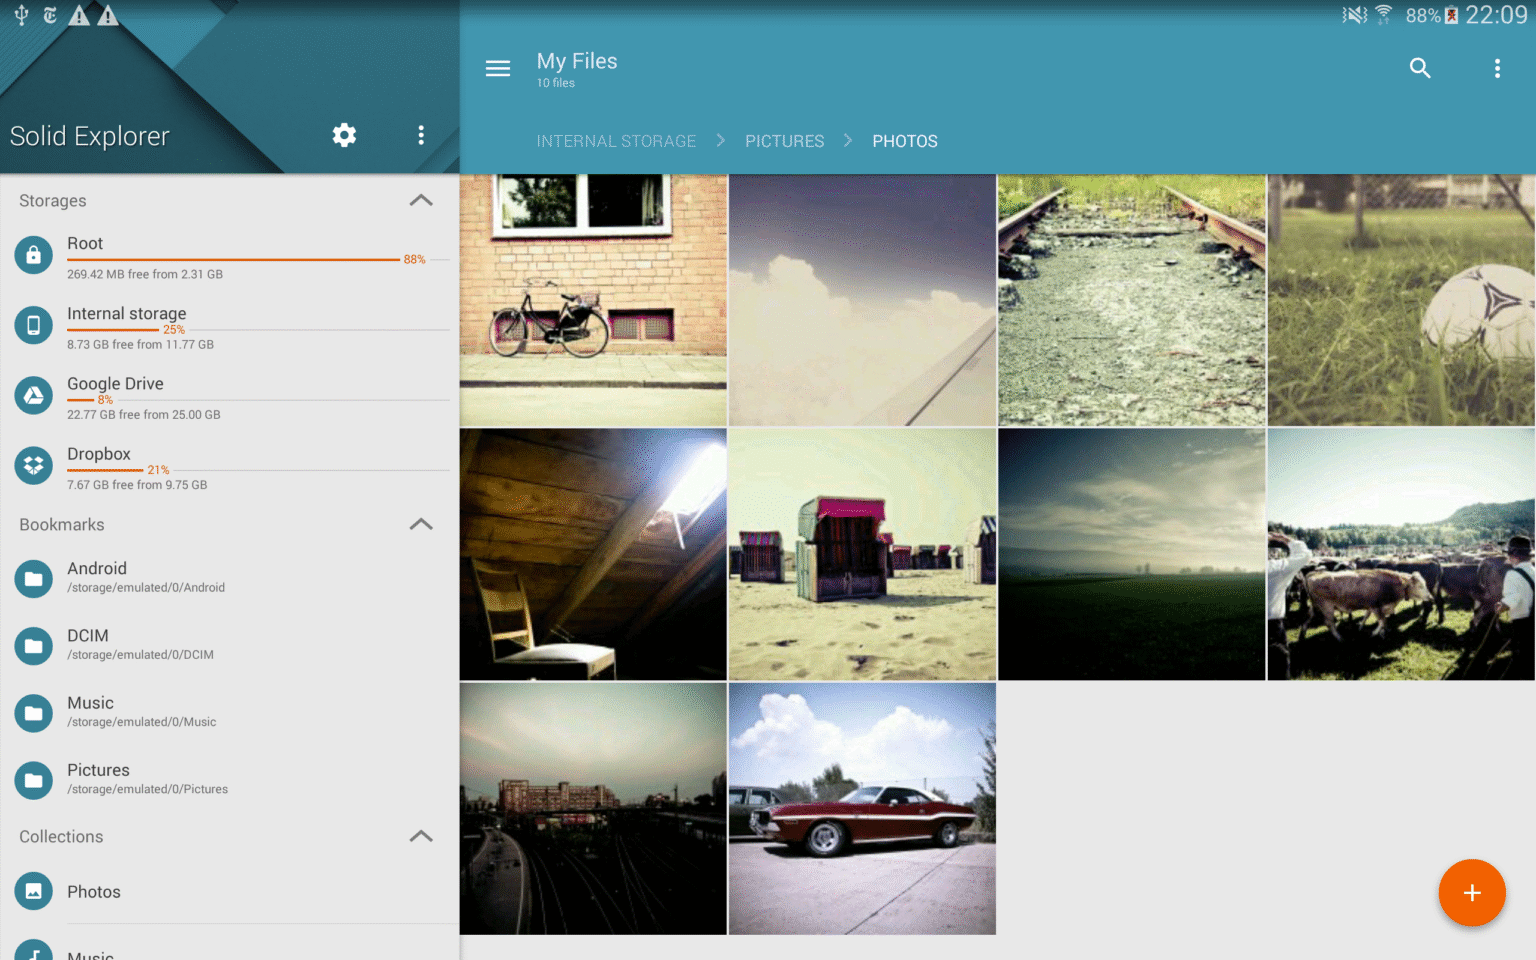The image size is (1536, 960).
Task: Navigate to PICTURES in the breadcrumb
Action: pyautogui.click(x=784, y=141)
